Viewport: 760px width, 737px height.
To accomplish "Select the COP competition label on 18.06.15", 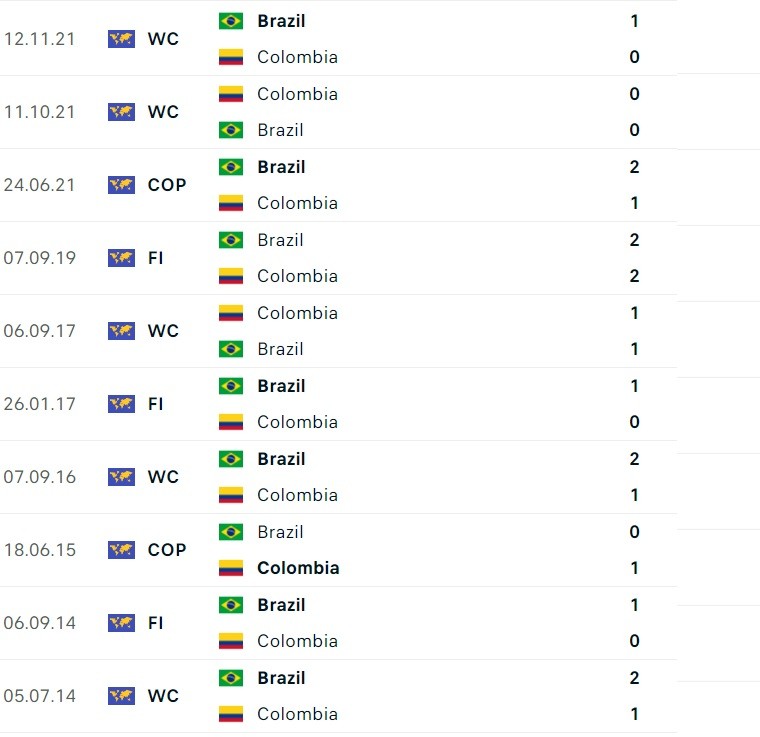I will pyautogui.click(x=167, y=550).
